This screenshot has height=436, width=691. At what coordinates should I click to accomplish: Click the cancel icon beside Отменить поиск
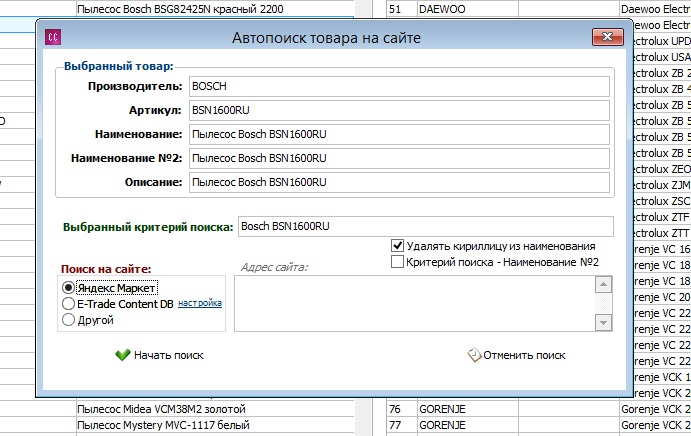pyautogui.click(x=474, y=355)
